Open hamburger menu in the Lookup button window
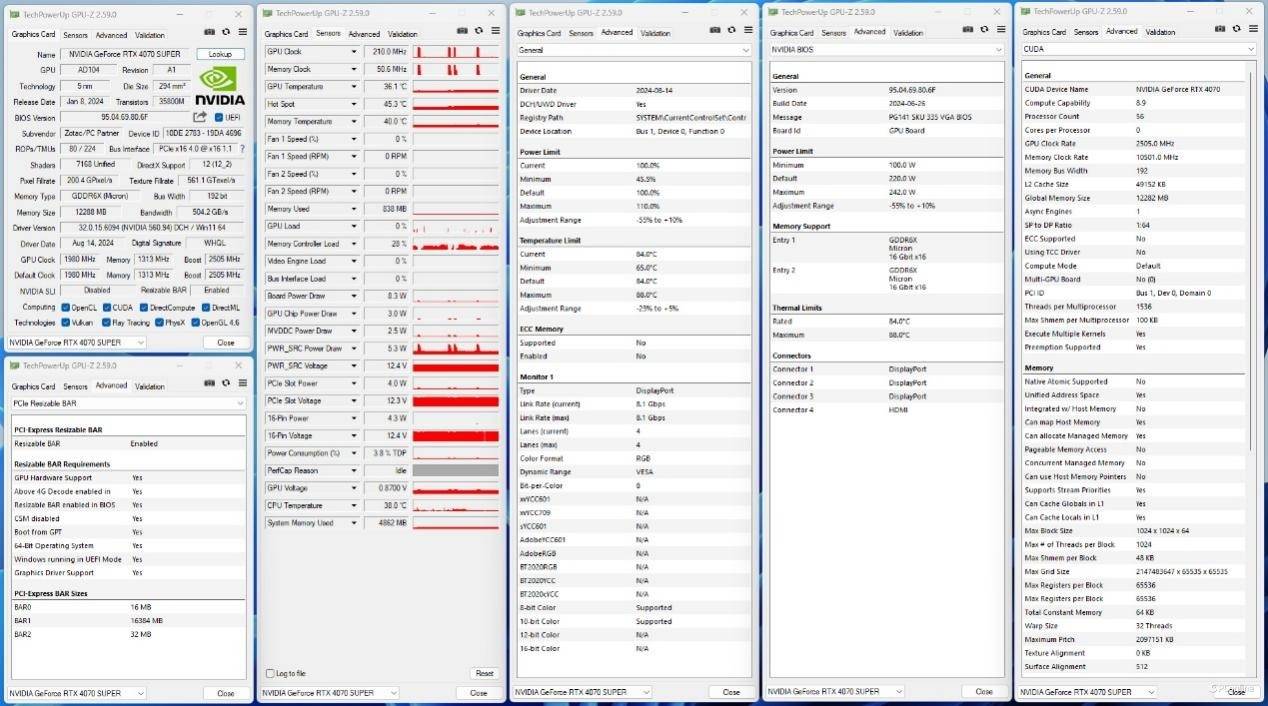The image size is (1268, 706). point(243,33)
